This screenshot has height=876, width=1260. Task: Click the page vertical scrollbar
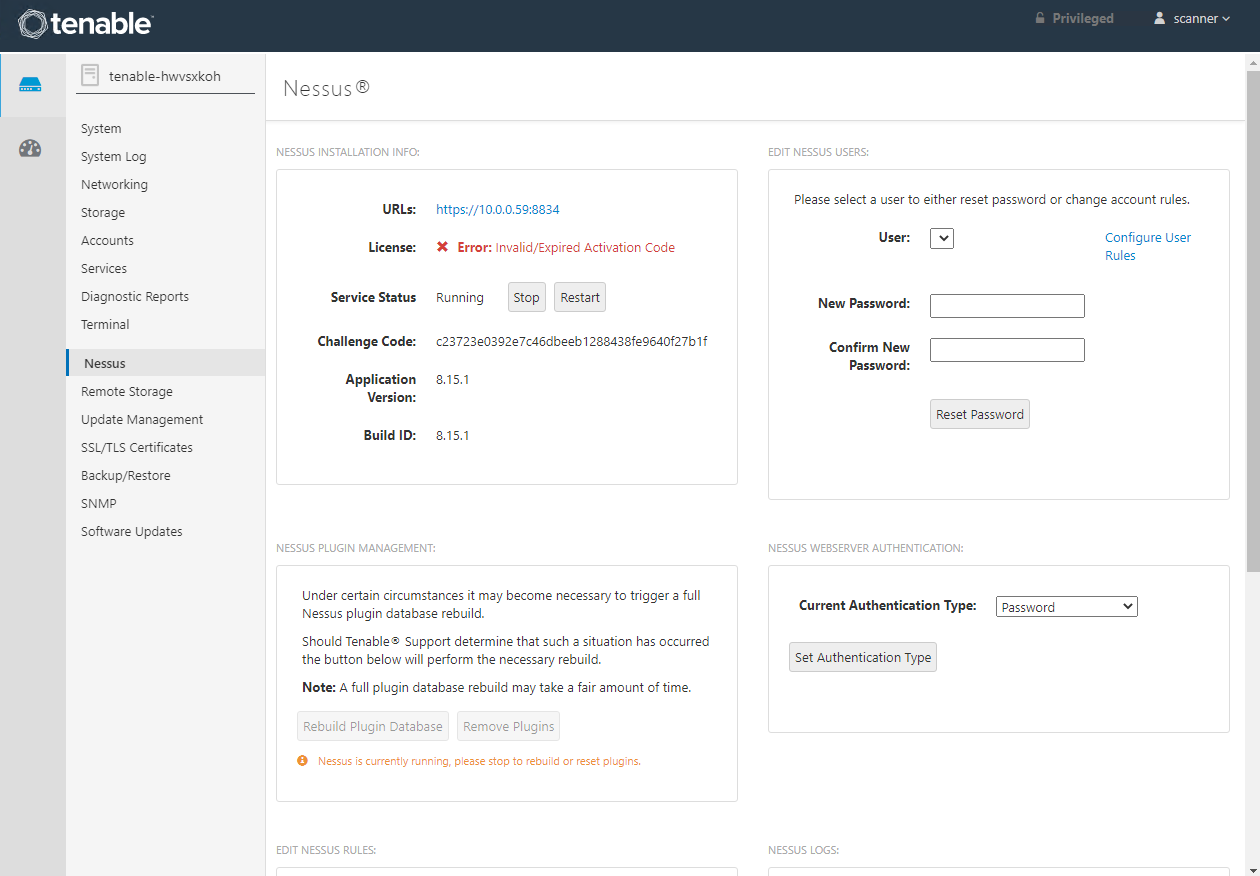tap(1253, 320)
